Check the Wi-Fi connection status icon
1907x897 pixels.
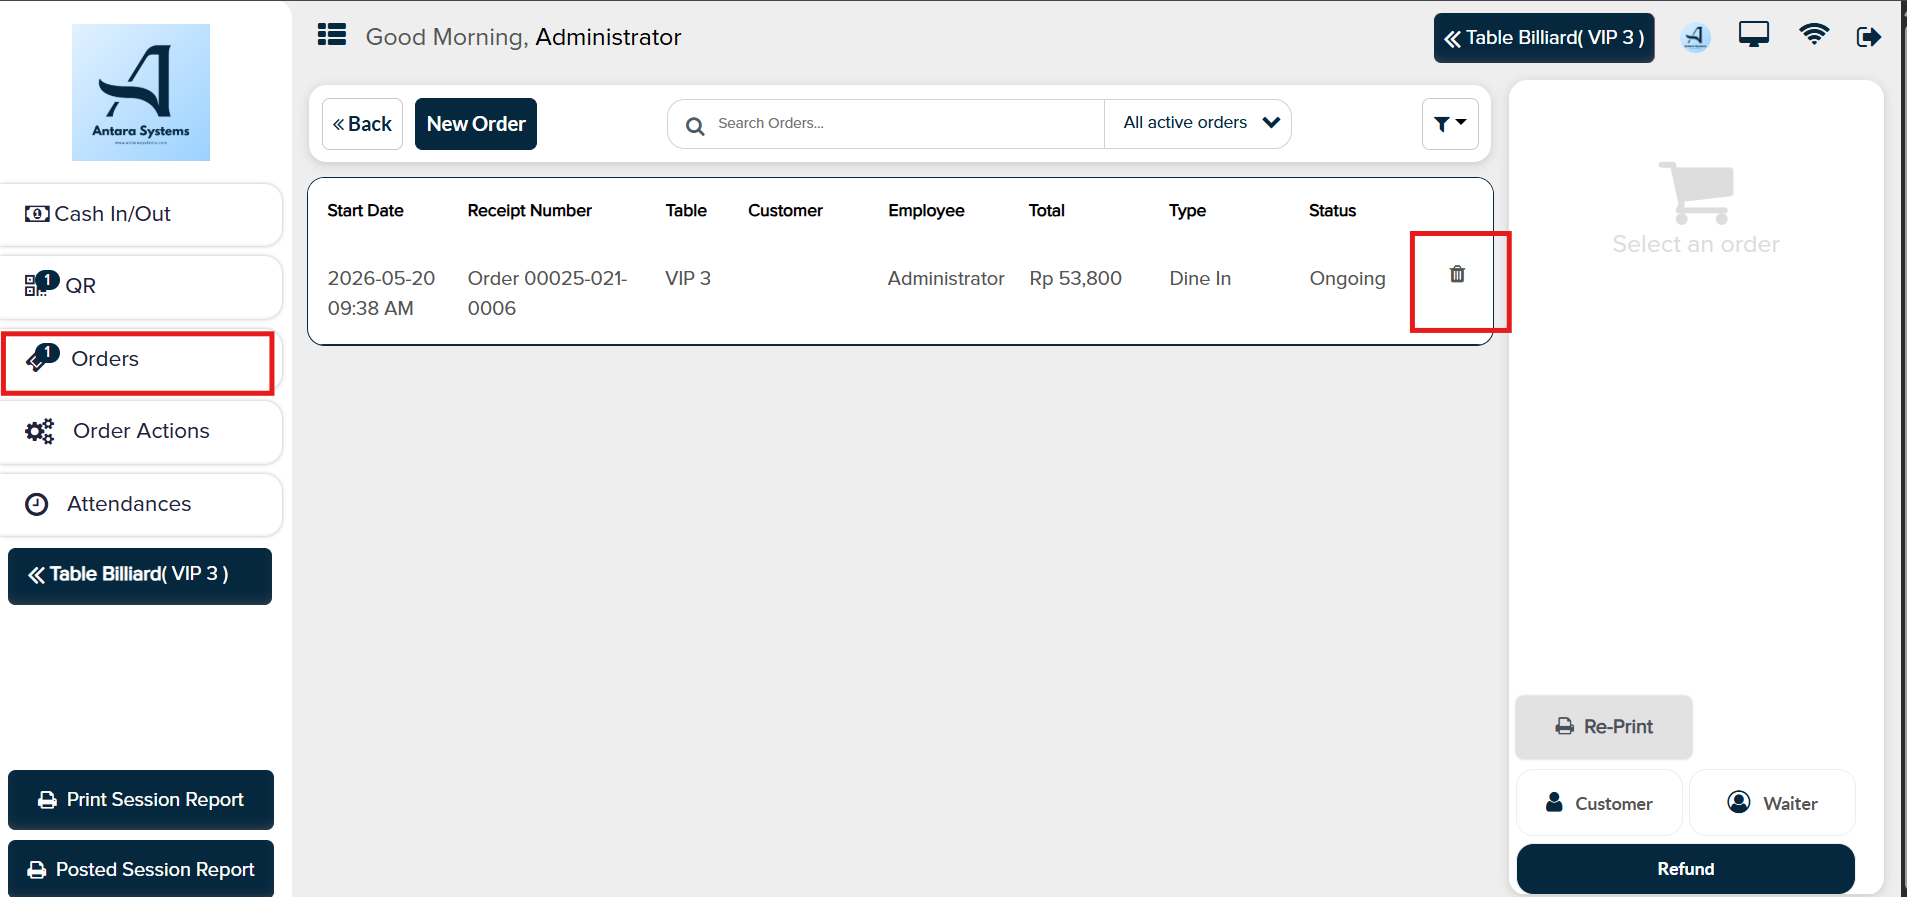tap(1814, 35)
